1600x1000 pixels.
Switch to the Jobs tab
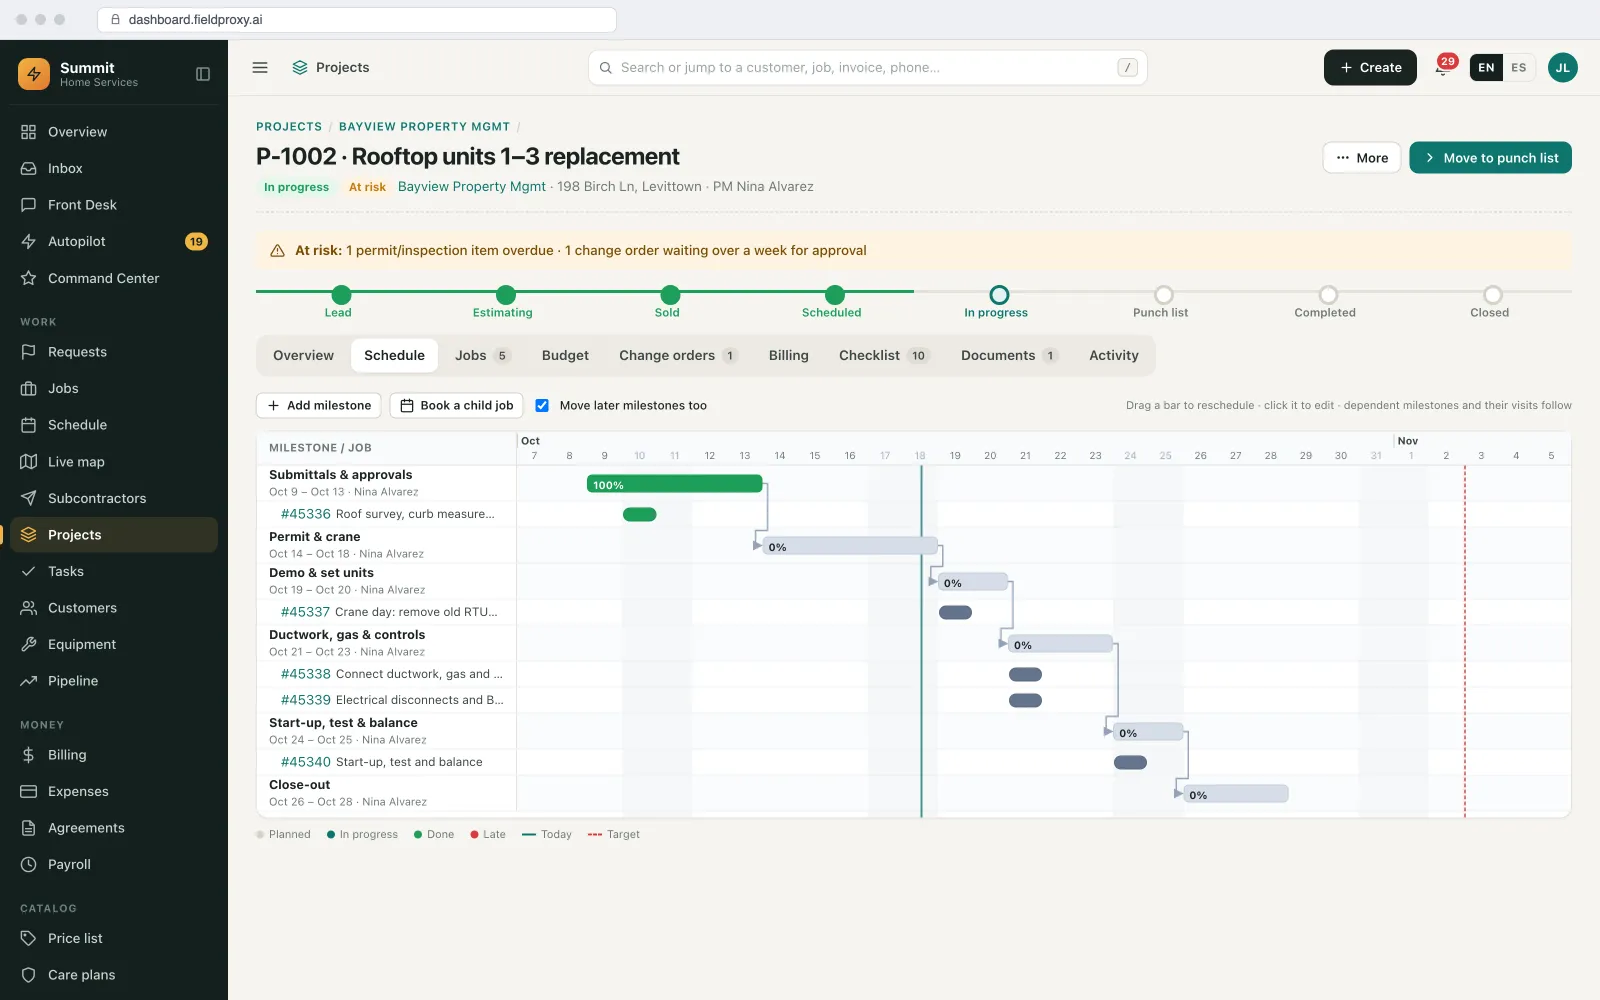[x=482, y=356]
